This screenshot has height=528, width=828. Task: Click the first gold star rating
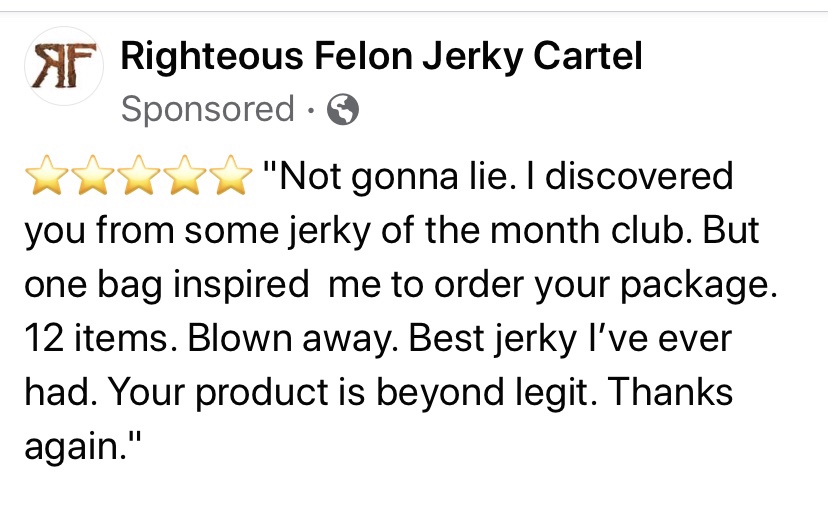coord(45,178)
